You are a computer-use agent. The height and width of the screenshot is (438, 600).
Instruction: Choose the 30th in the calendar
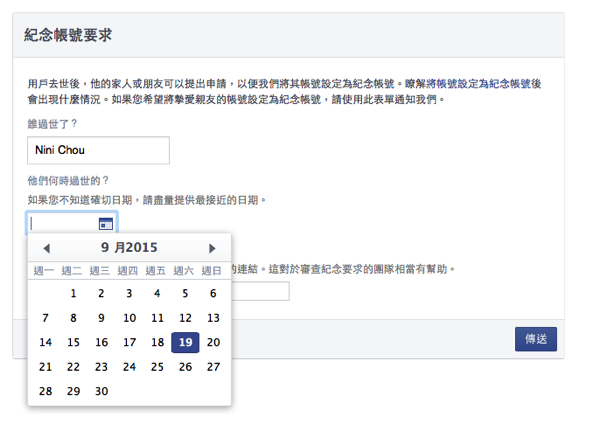(x=101, y=391)
